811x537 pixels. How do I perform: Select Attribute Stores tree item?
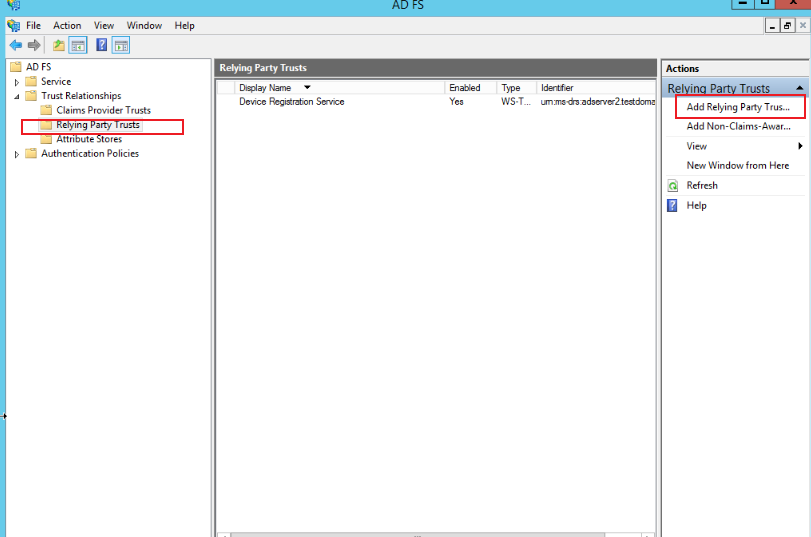click(89, 139)
